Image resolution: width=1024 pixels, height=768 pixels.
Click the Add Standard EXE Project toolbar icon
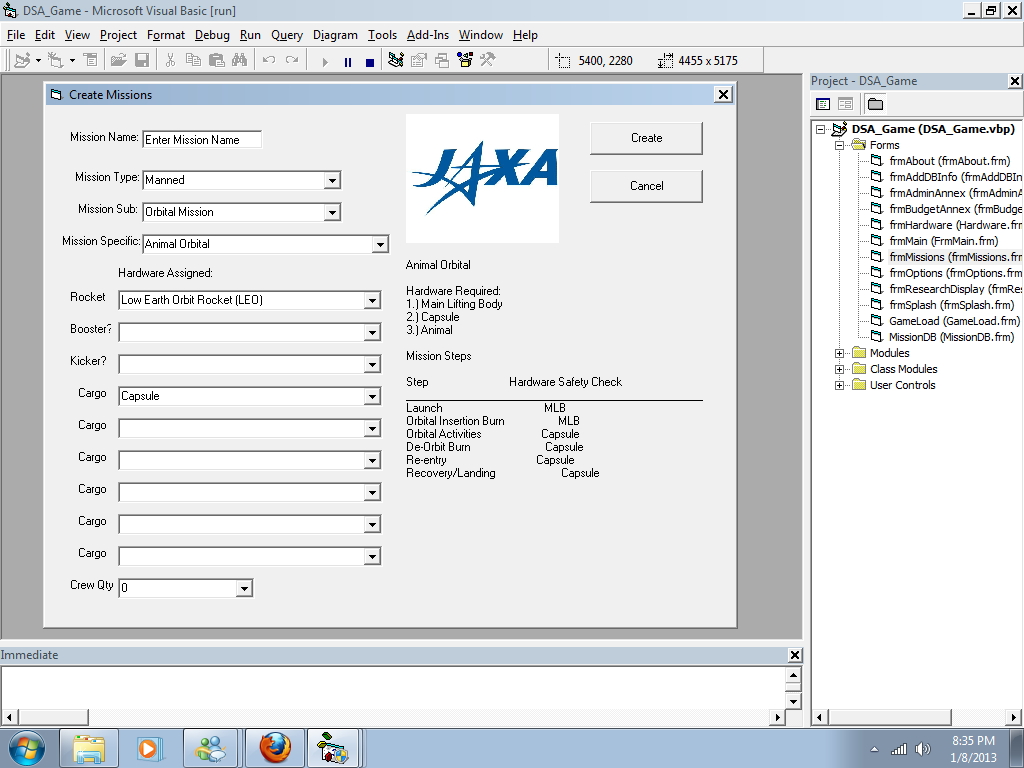pos(22,60)
